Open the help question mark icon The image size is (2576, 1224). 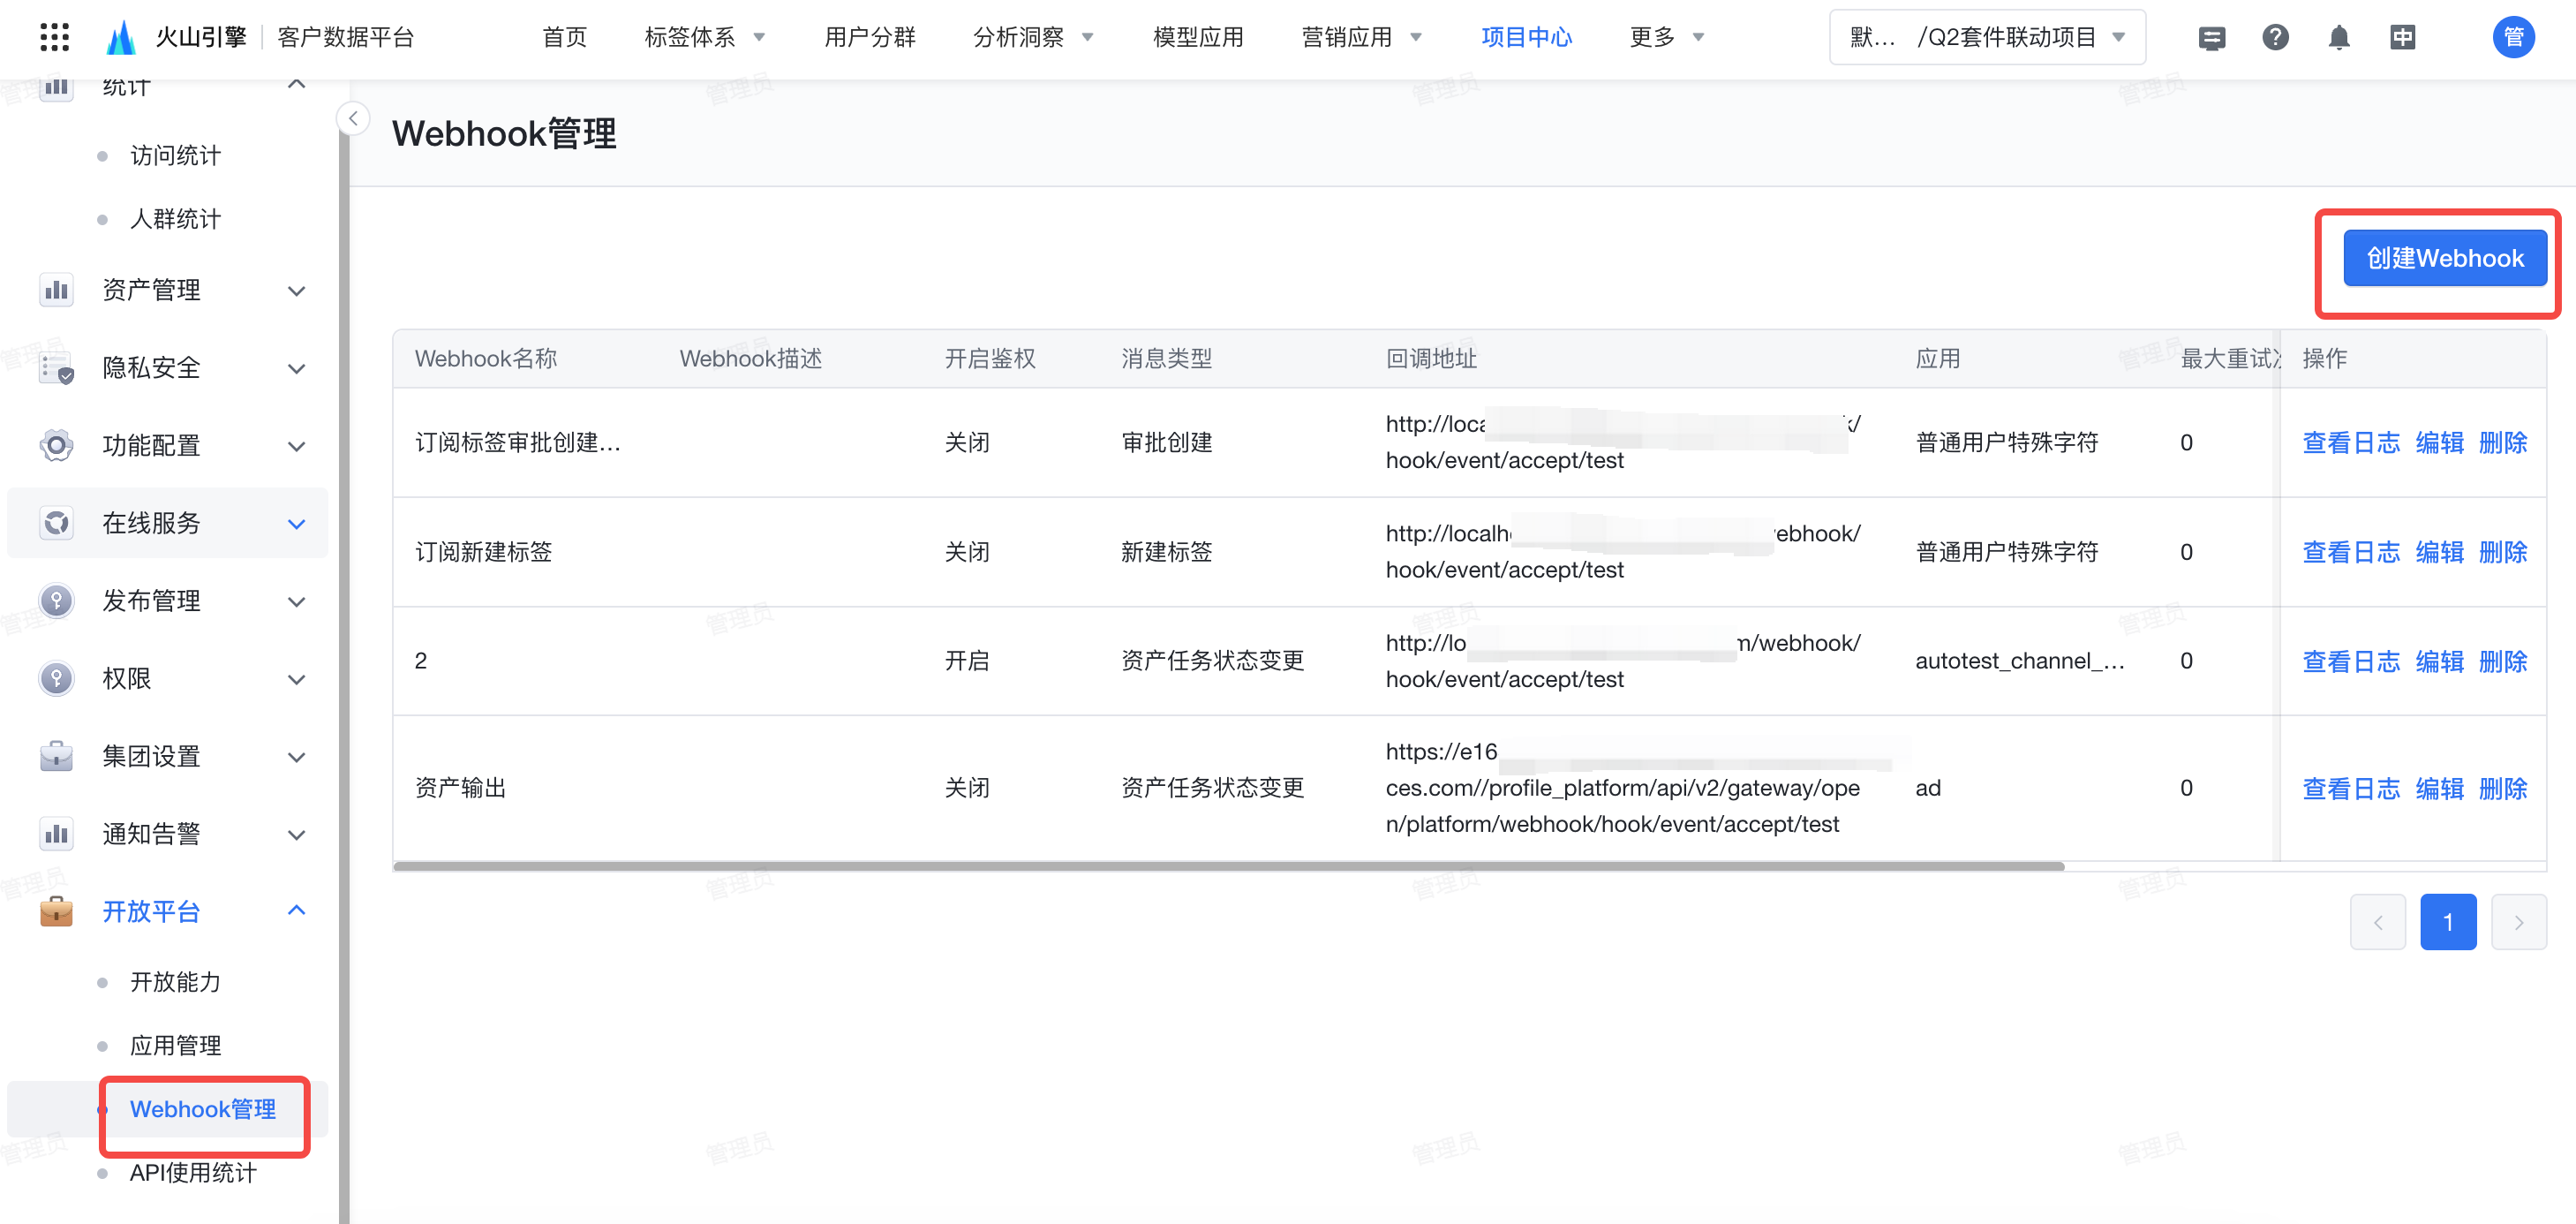point(2275,37)
